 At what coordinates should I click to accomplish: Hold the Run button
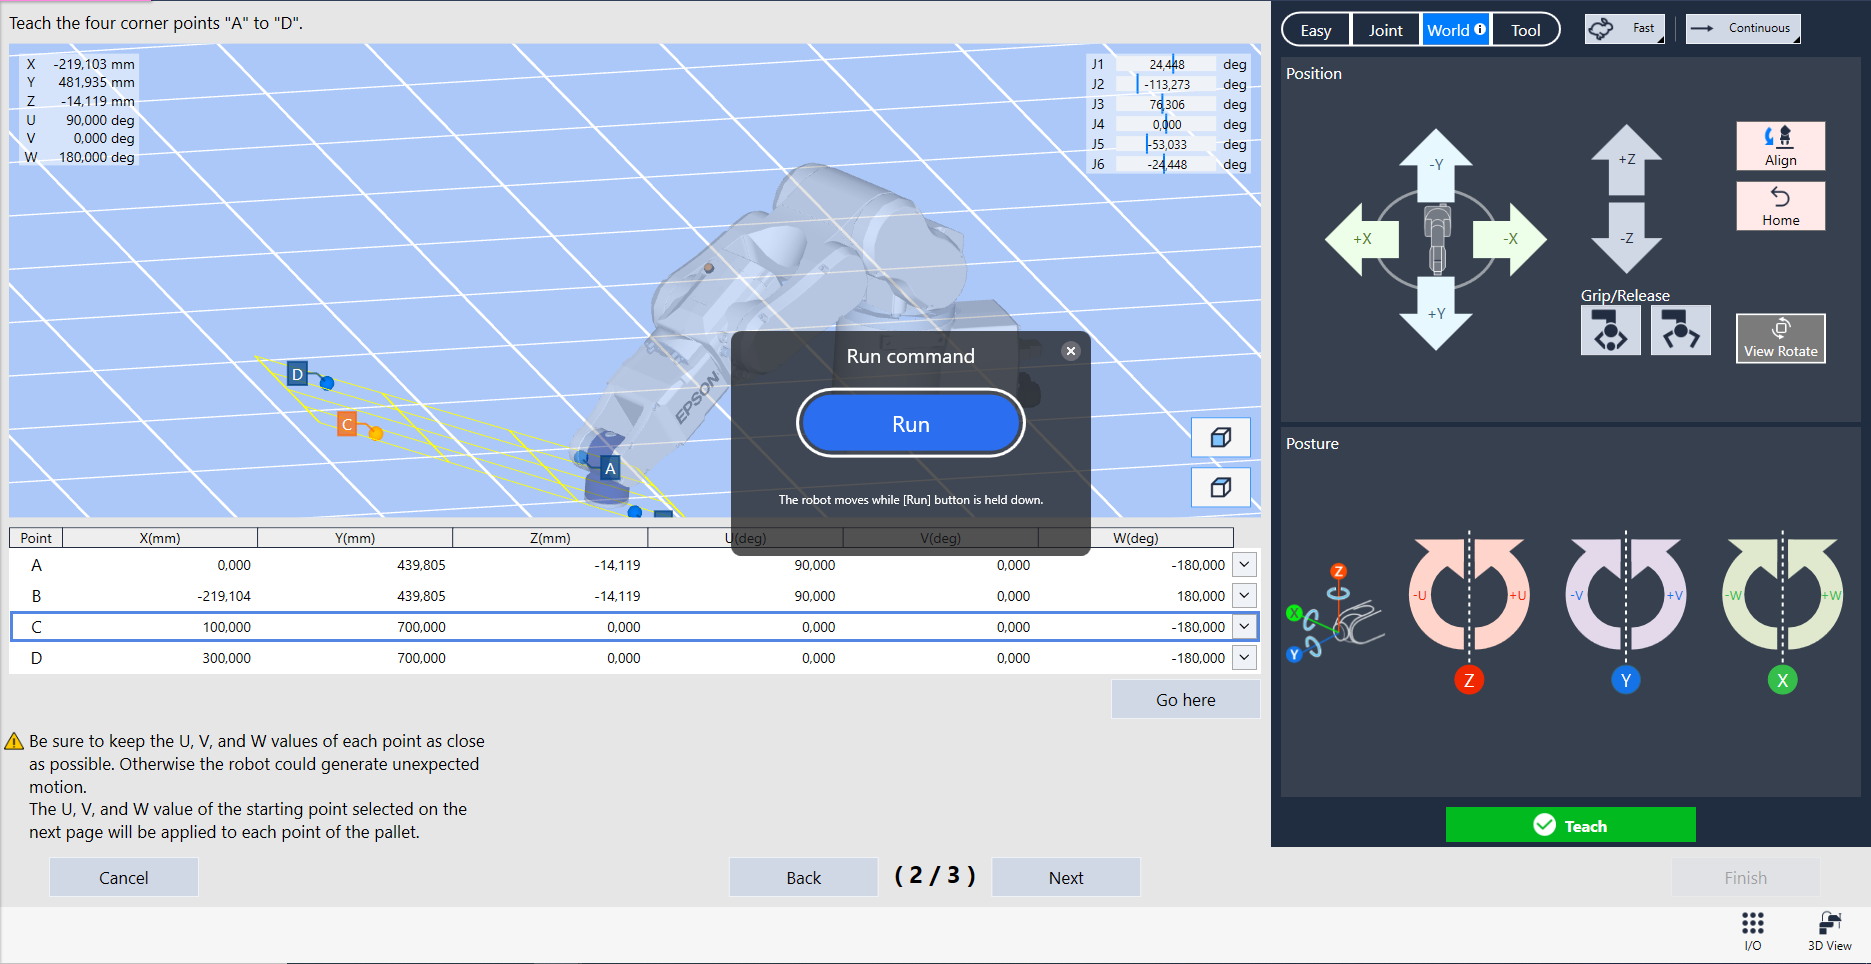(x=911, y=424)
